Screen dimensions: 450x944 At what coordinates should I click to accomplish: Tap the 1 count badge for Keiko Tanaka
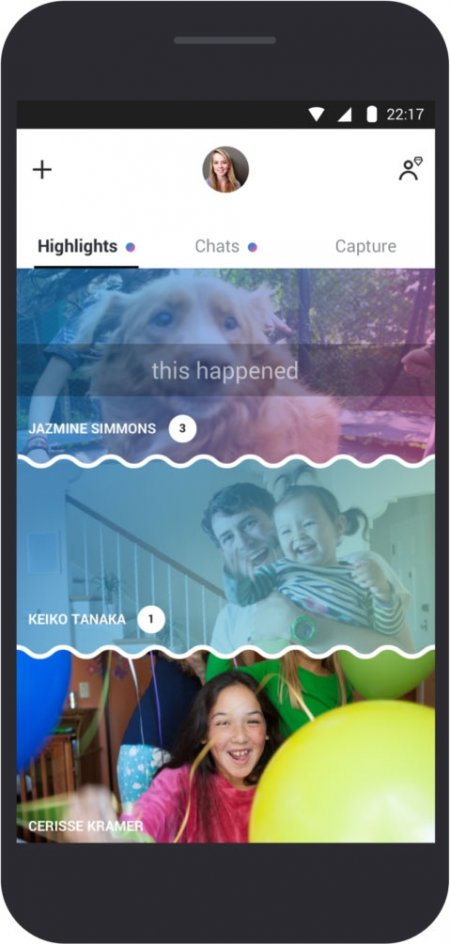[151, 619]
